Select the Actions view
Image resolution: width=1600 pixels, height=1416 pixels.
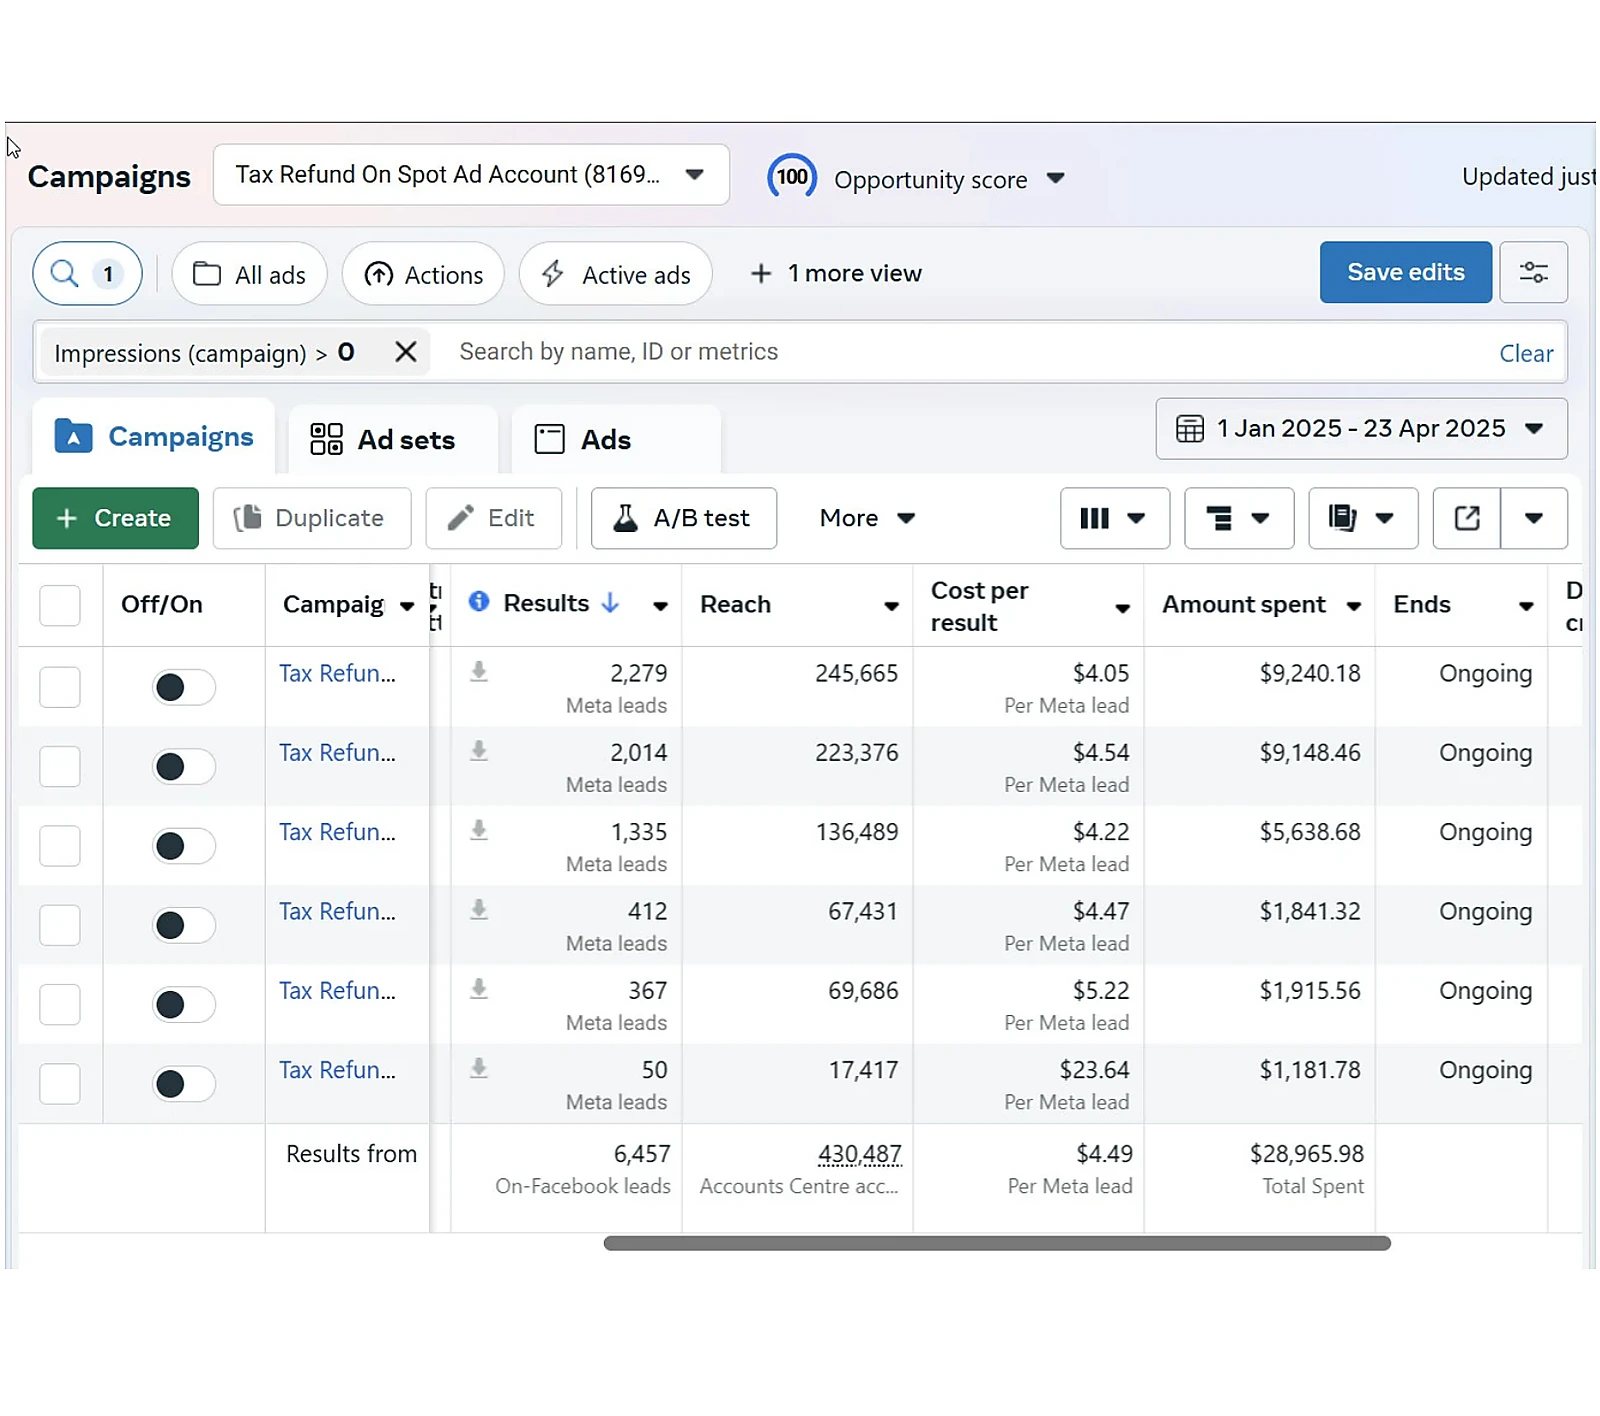point(423,274)
